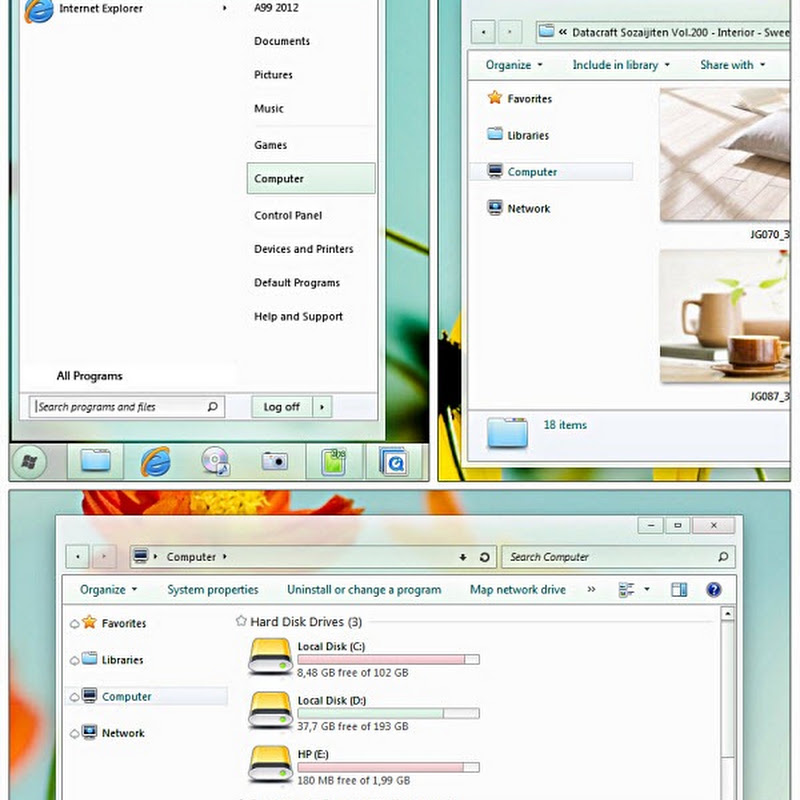Click the change view icon in Computer toolbar
Screen dimensions: 800x800
pyautogui.click(x=627, y=590)
